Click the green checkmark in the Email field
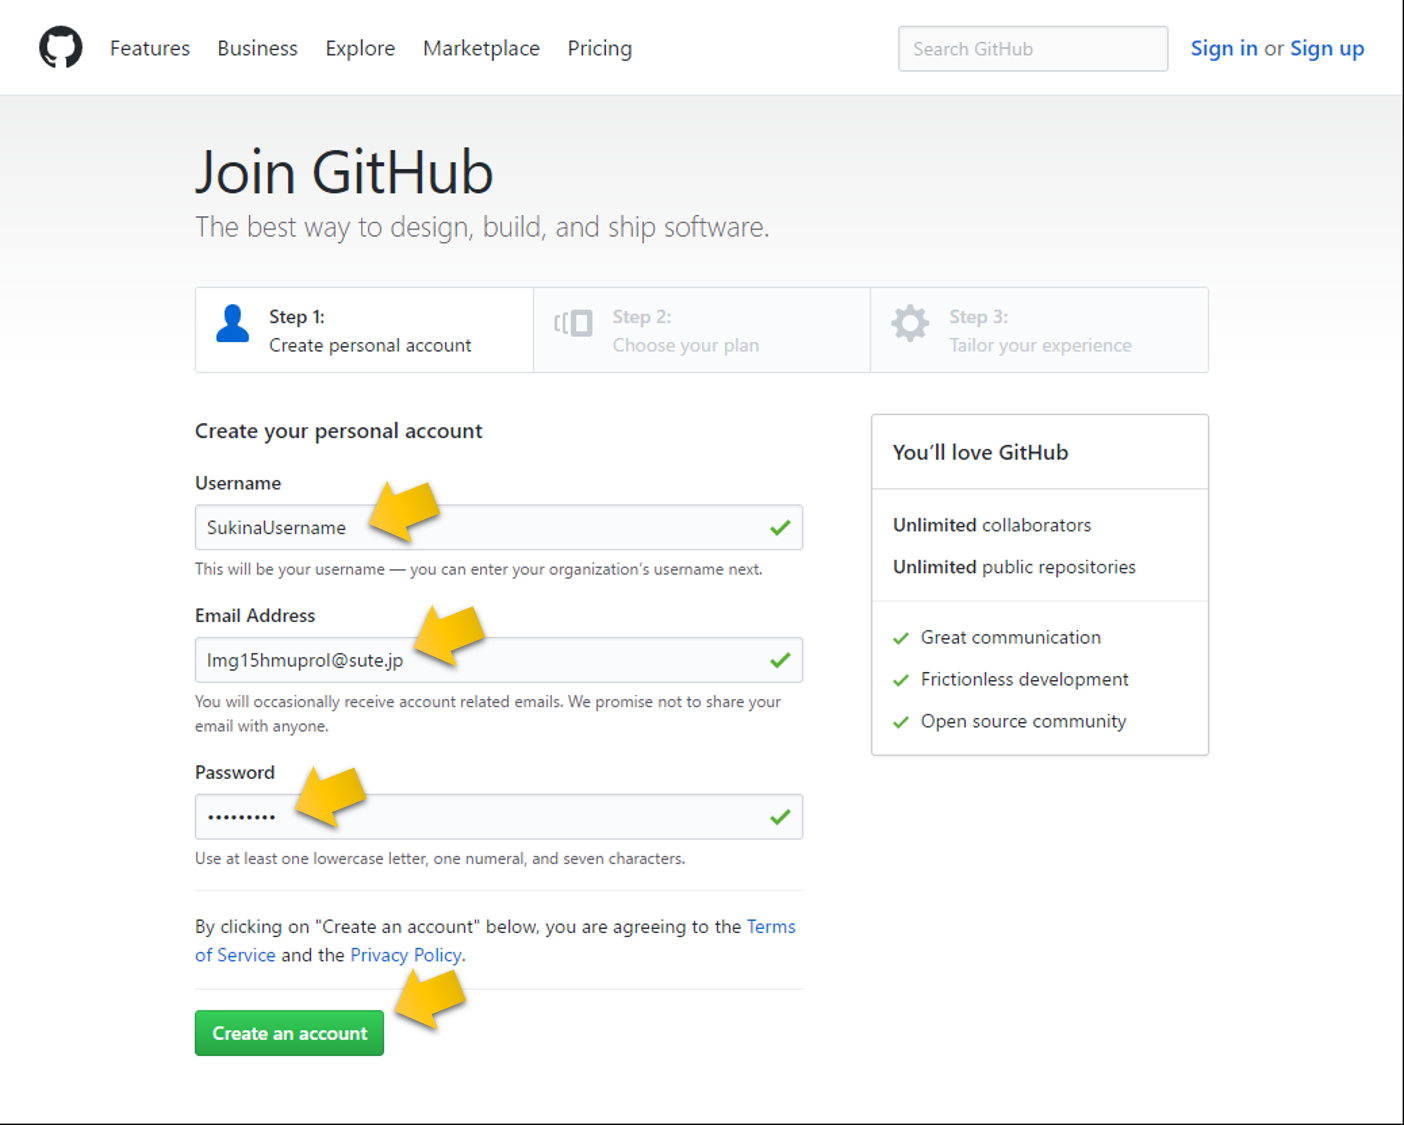Viewport: 1404px width, 1125px height. tap(780, 660)
